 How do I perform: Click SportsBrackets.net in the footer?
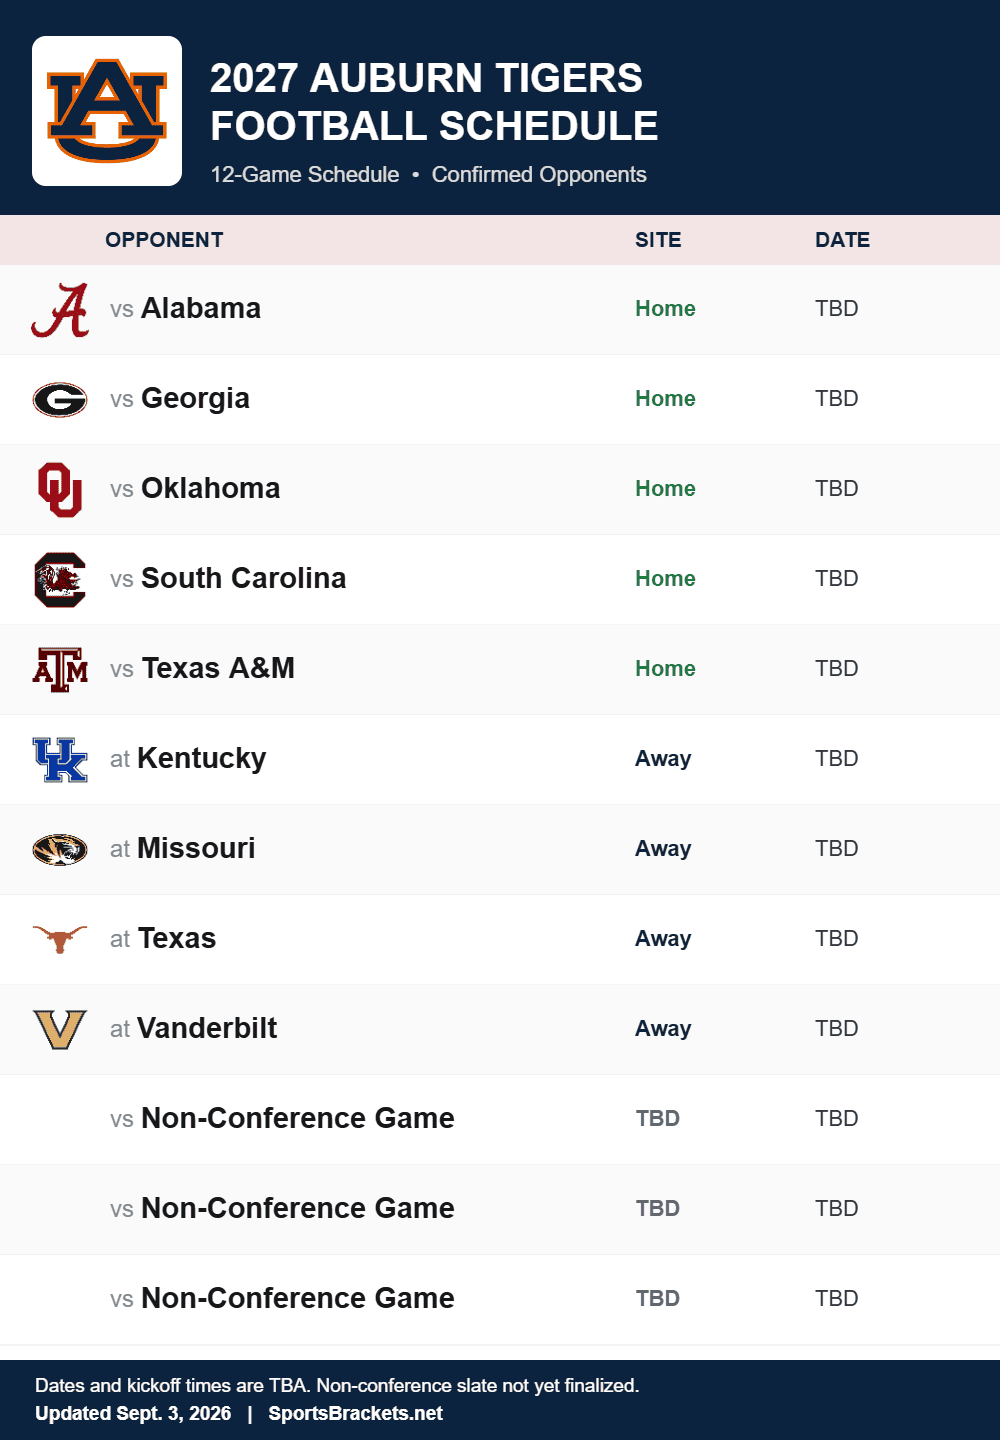355,1413
